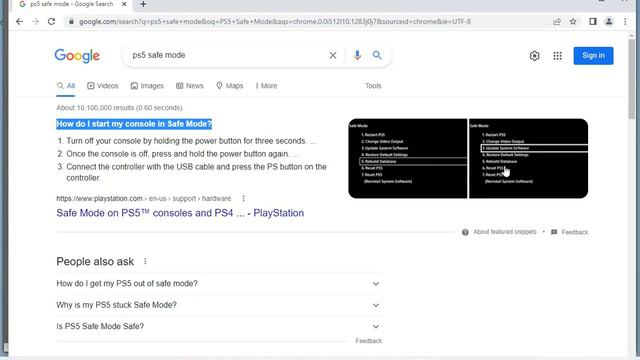Image resolution: width=640 pixels, height=360 pixels.
Task: Click the blue magnifier search icon
Action: click(x=377, y=55)
